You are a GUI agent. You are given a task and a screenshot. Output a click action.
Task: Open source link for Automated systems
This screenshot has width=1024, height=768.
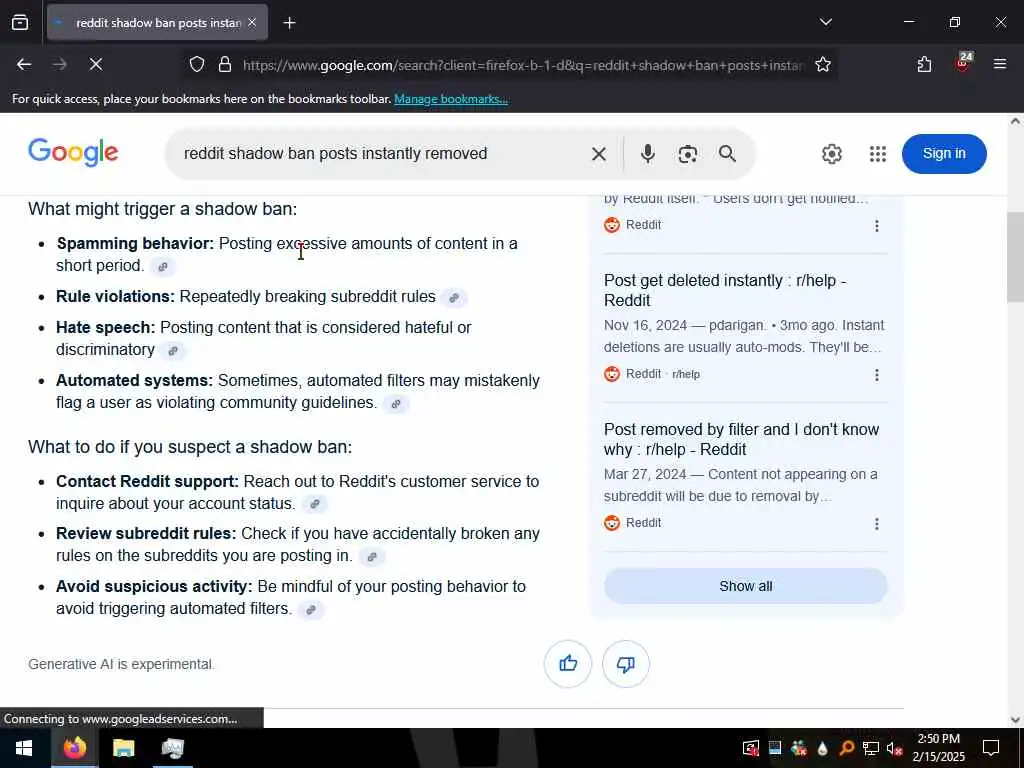point(396,404)
